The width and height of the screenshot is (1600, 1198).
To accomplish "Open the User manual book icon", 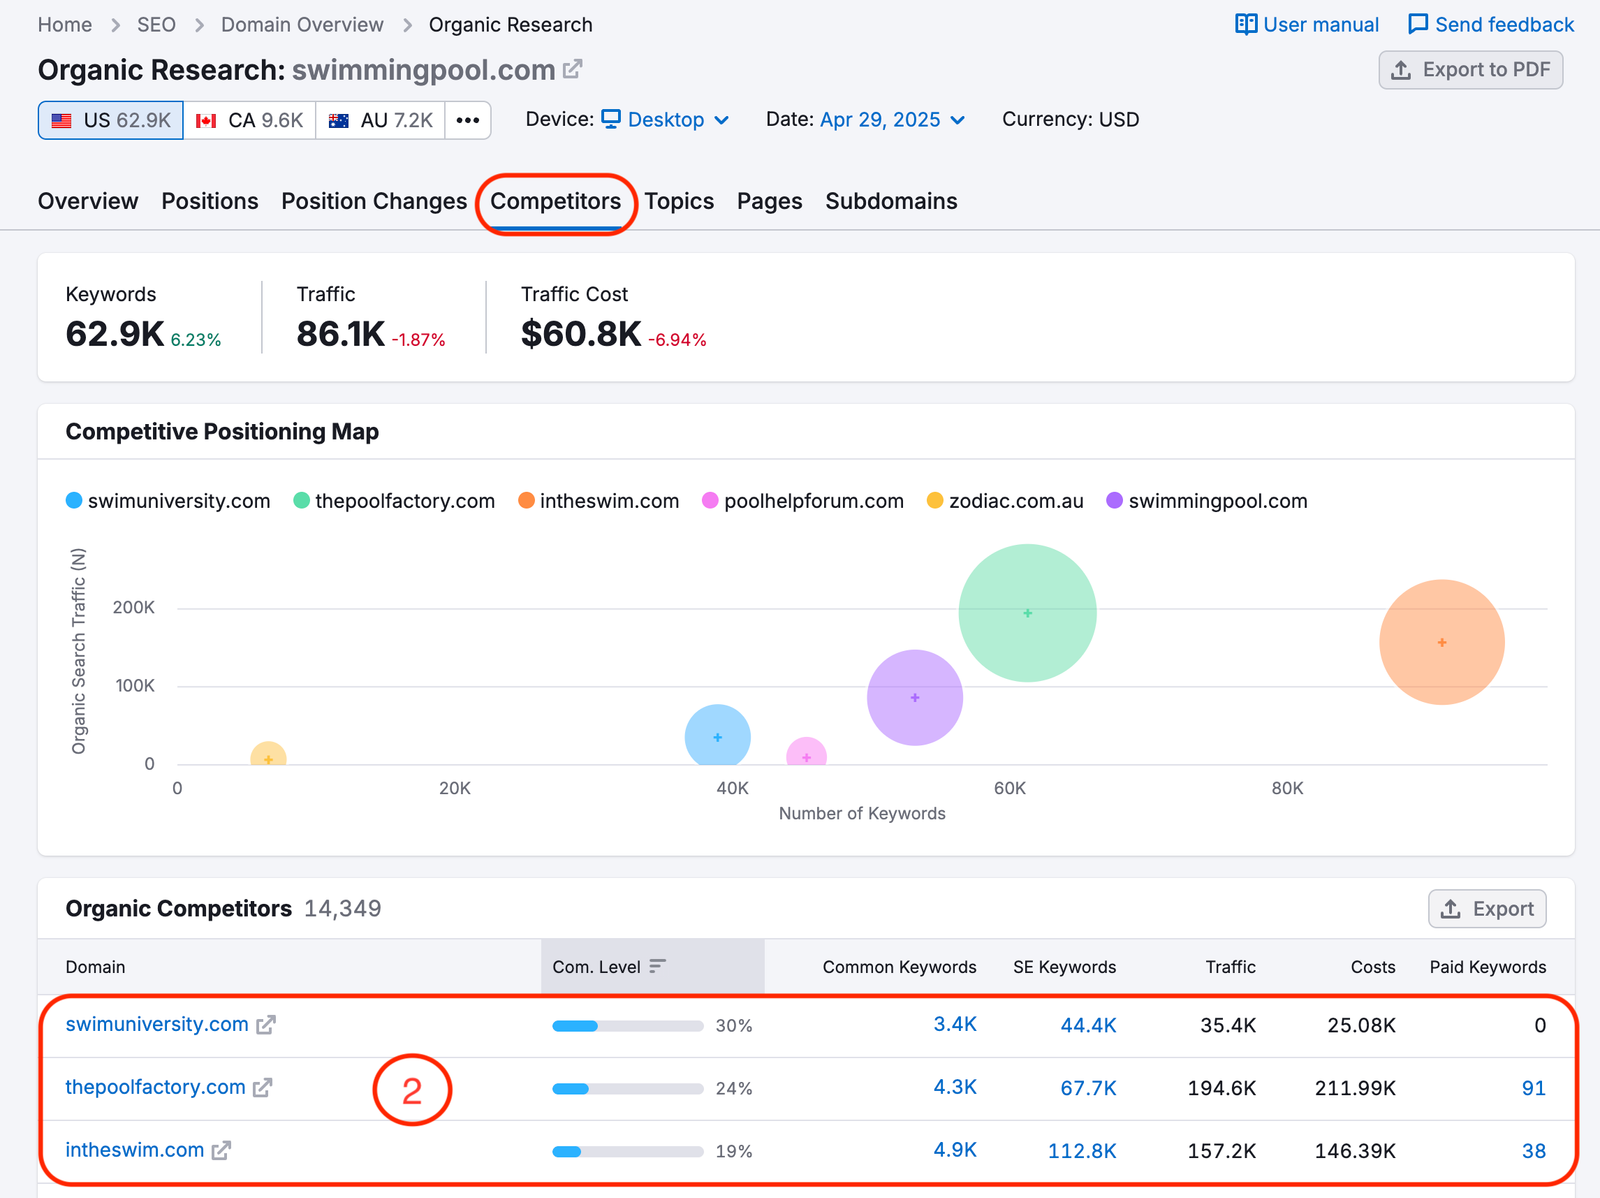I will pyautogui.click(x=1245, y=25).
